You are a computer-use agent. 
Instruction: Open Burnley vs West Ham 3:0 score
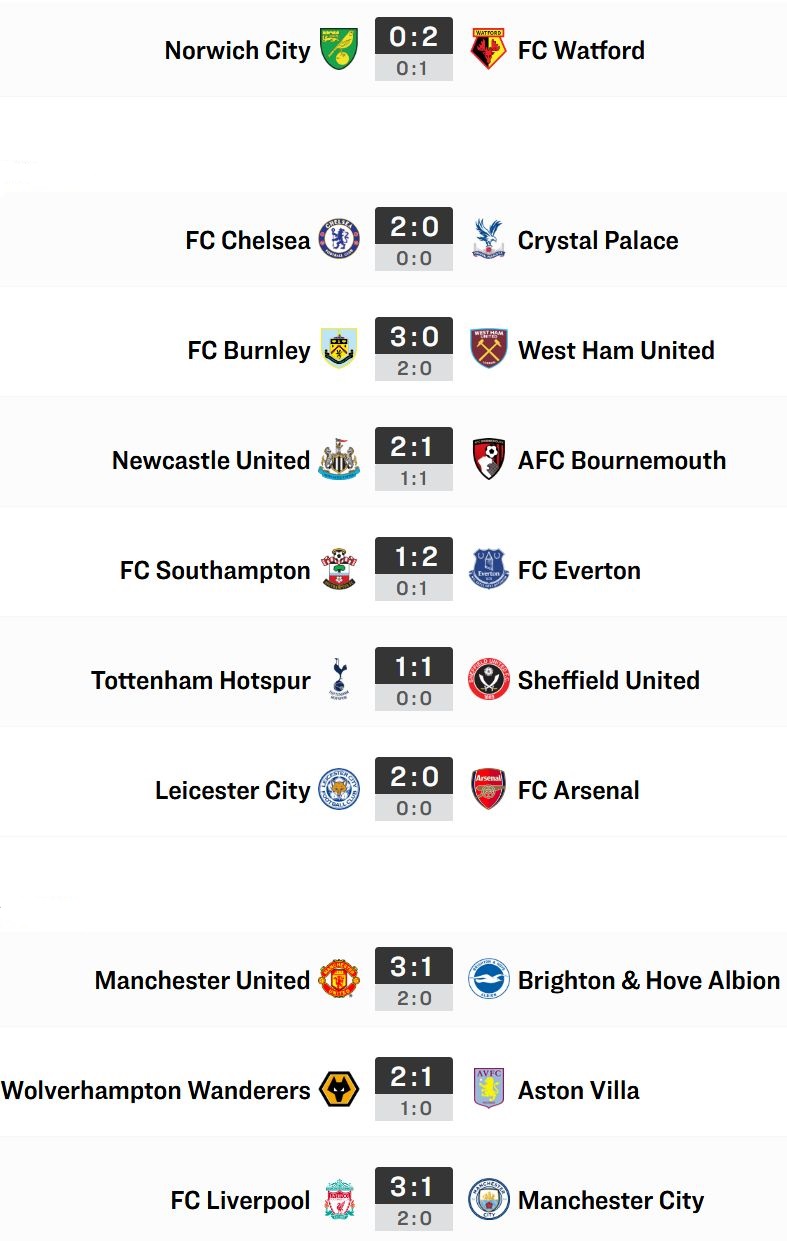tap(414, 337)
